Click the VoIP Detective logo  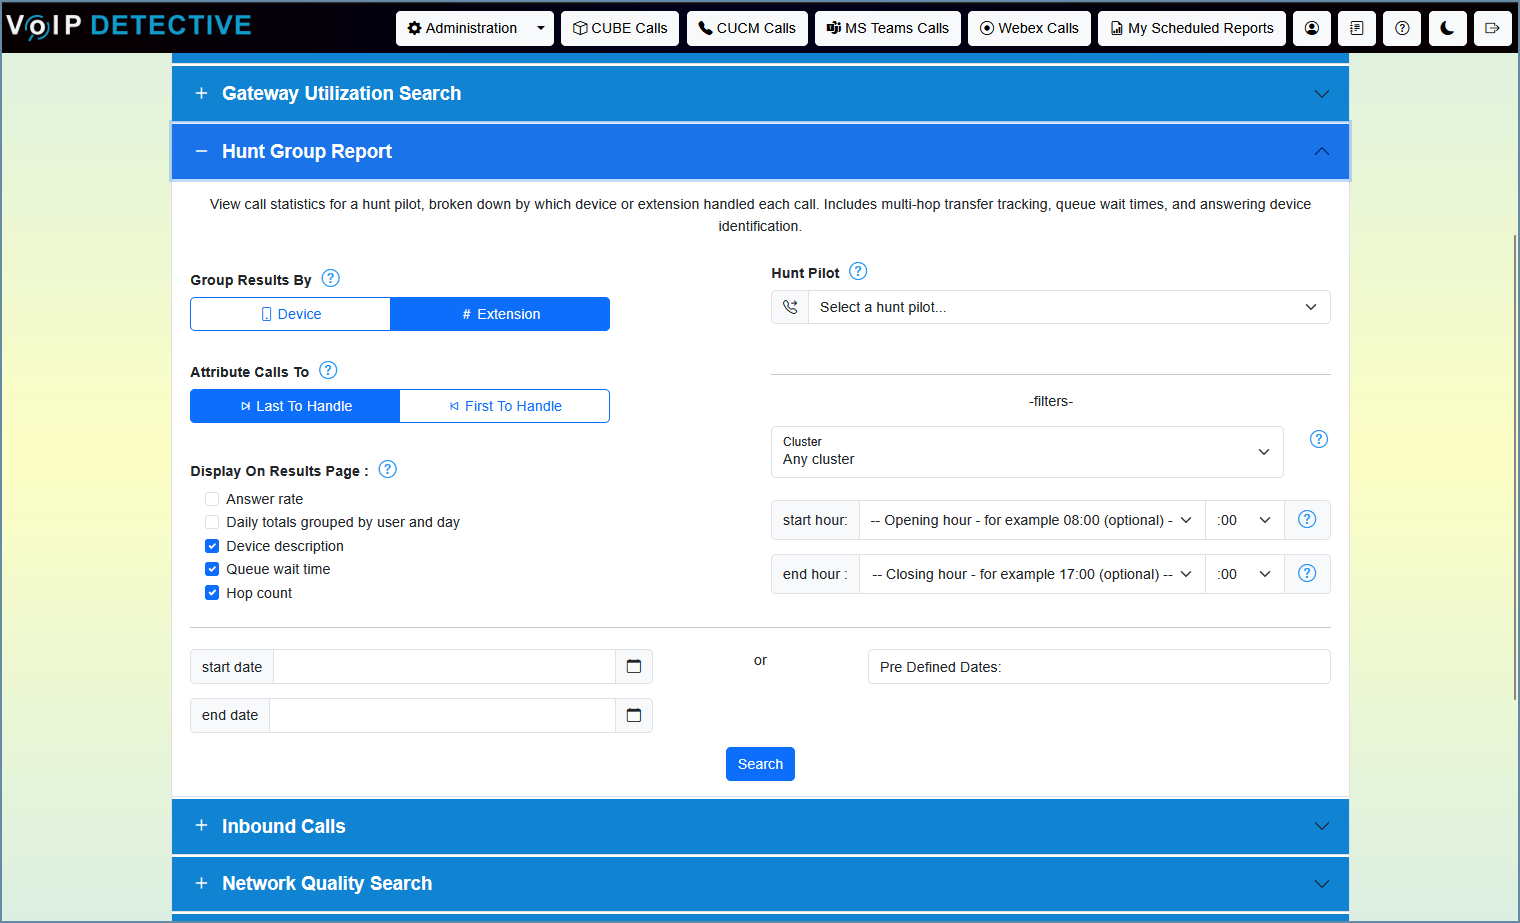pos(129,26)
